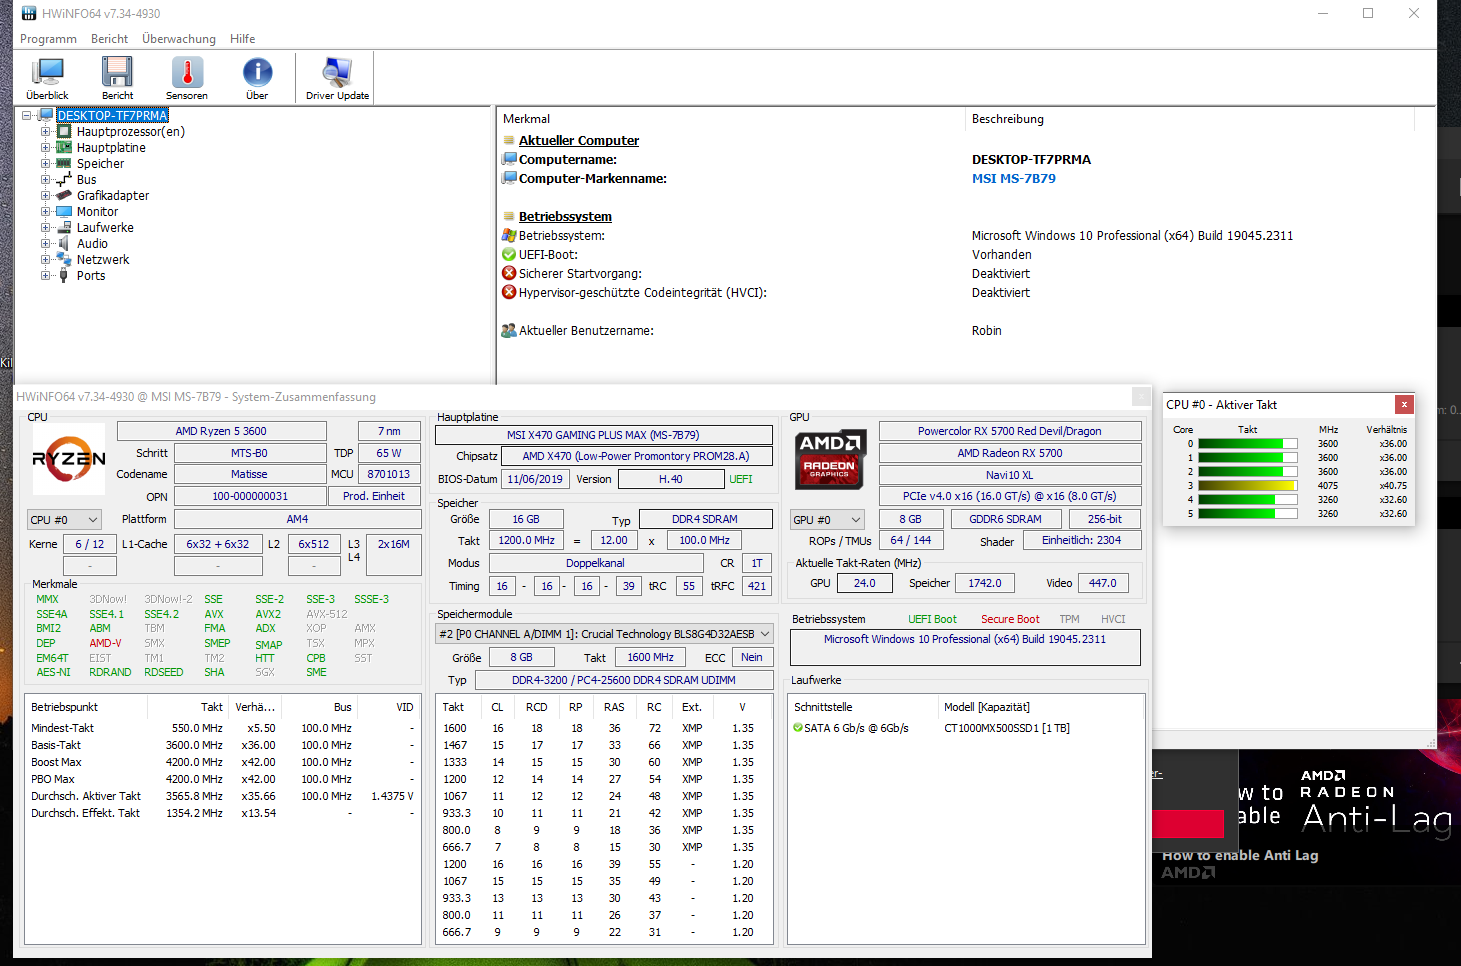The height and width of the screenshot is (966, 1461).
Task: Click the AMD Ryzen 5 3600 field
Action: 221,431
